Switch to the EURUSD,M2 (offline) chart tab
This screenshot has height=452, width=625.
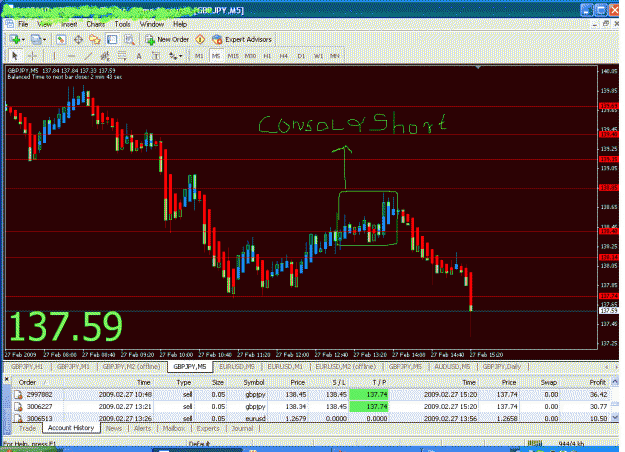(346, 367)
